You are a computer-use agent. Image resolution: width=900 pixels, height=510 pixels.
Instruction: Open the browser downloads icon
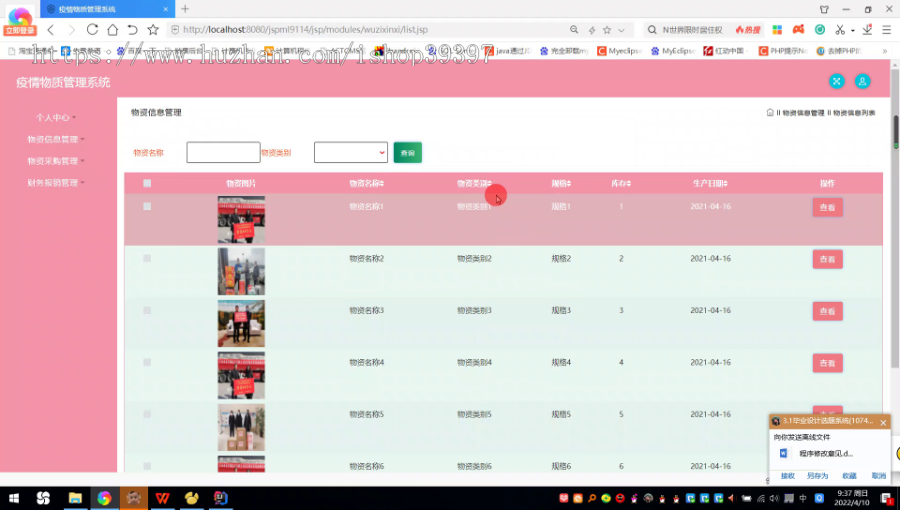[x=867, y=30]
